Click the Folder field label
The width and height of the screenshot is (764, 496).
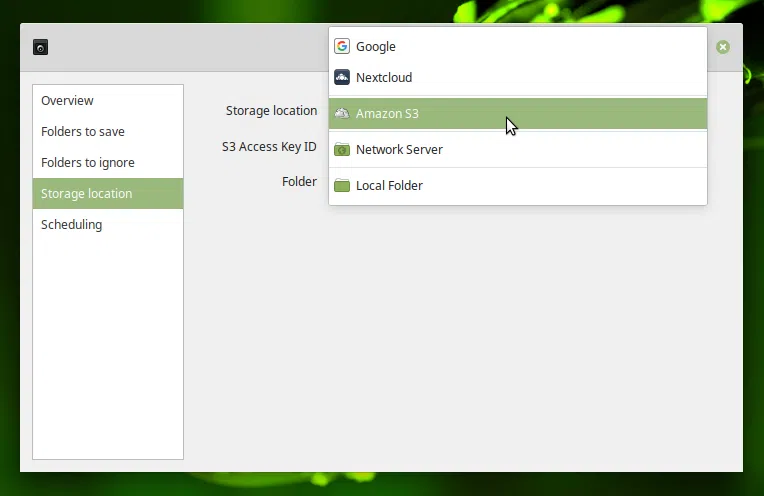(299, 181)
